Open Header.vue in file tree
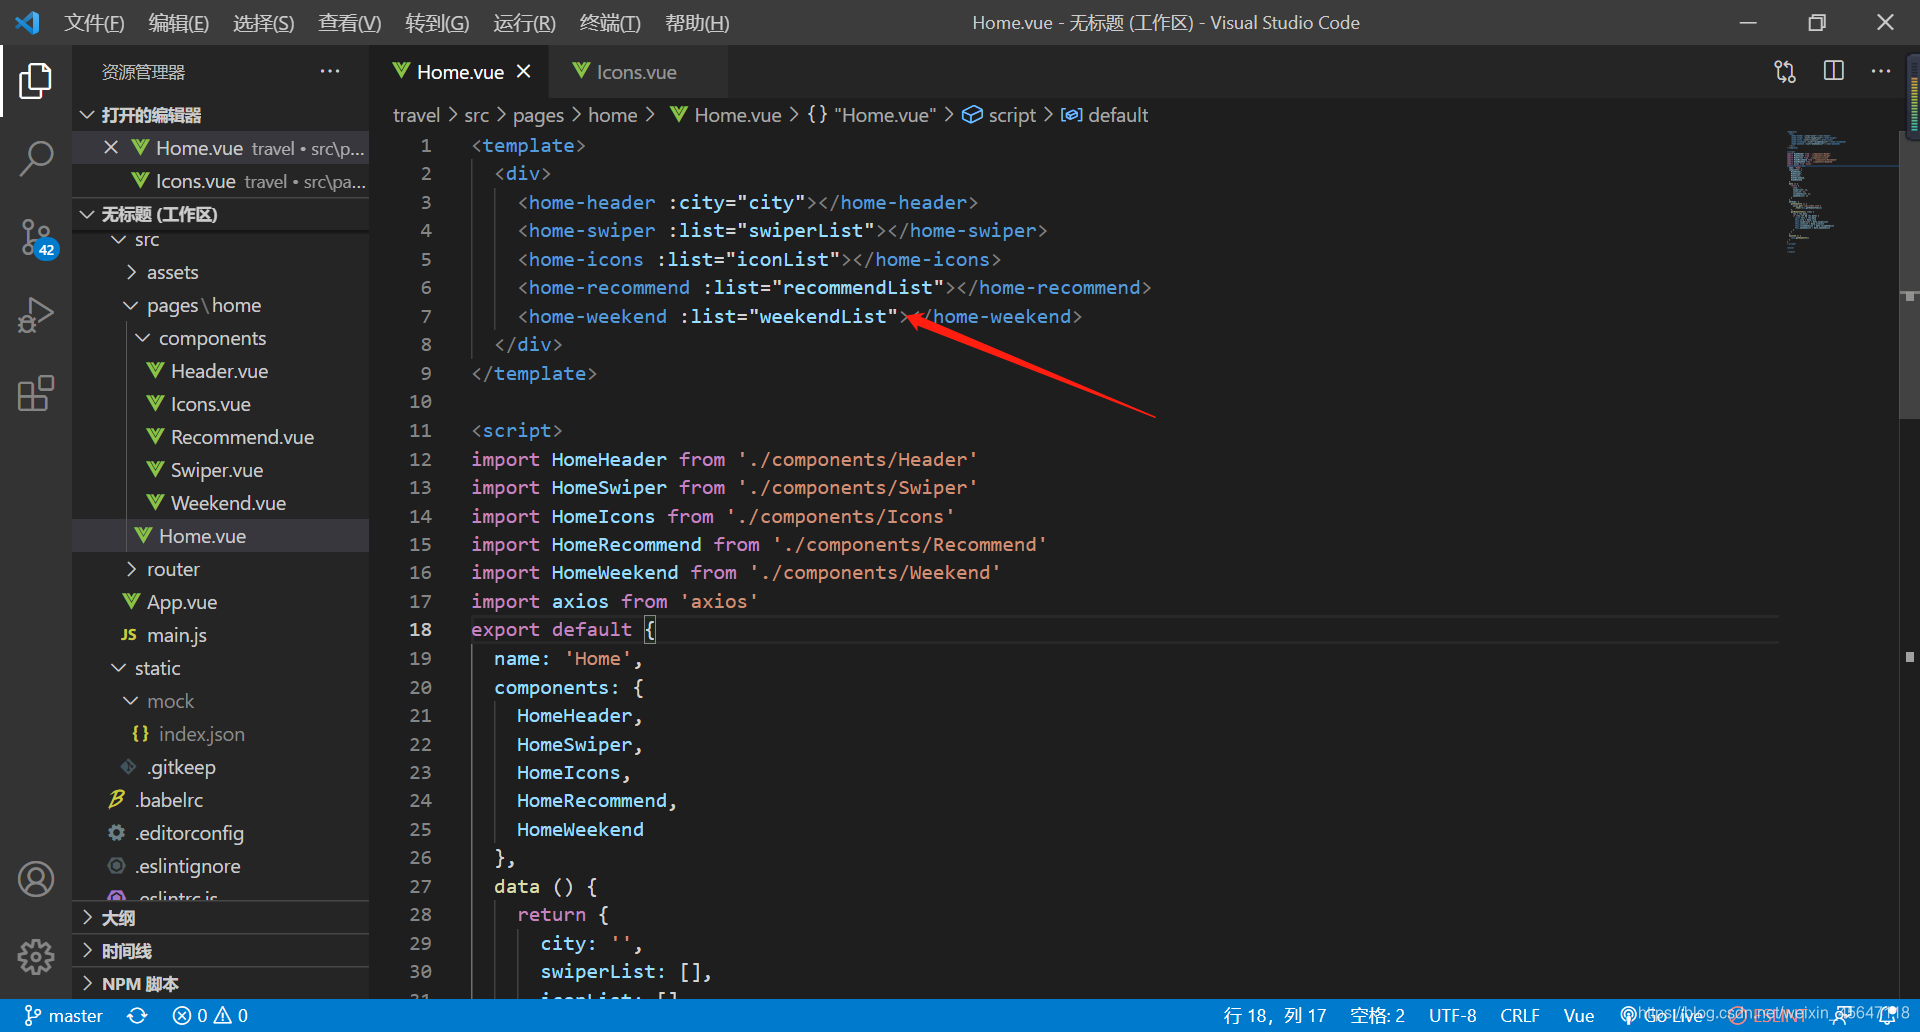 (x=219, y=371)
